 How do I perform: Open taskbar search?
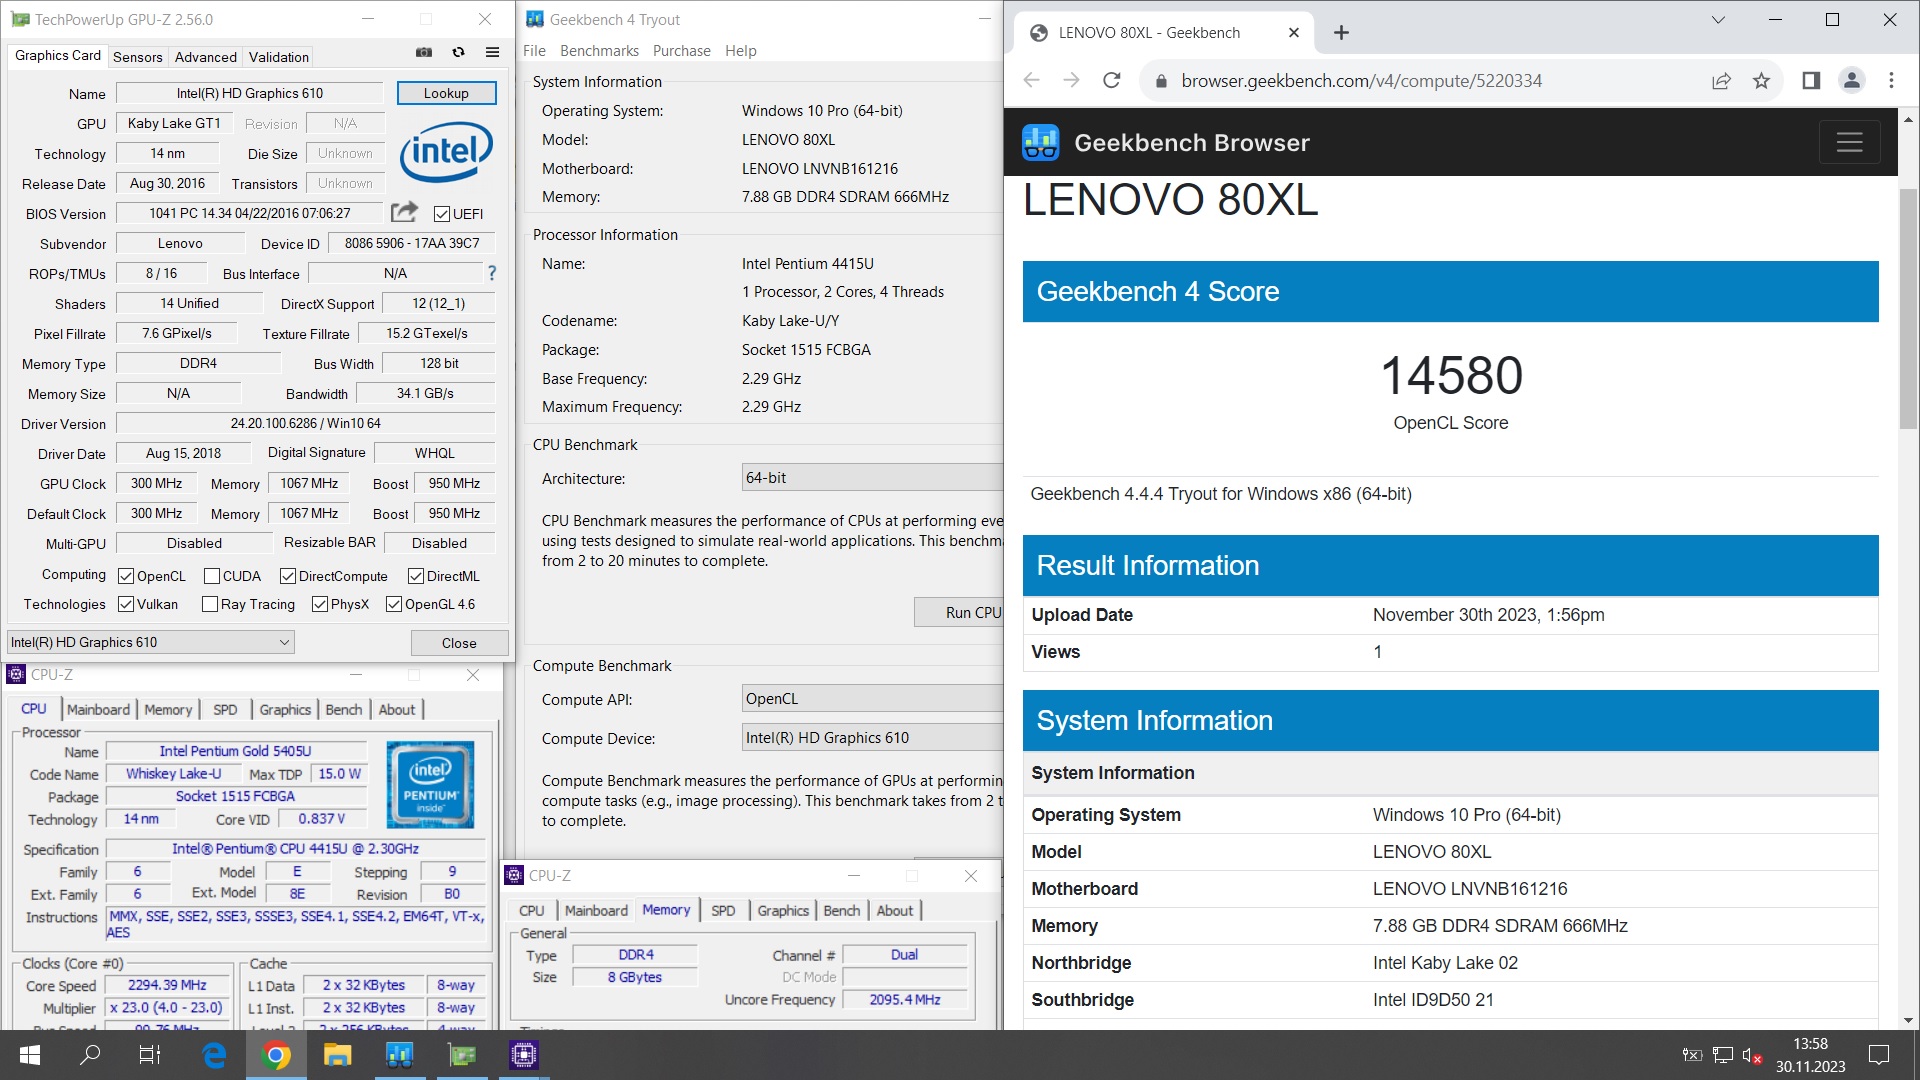pos(90,1055)
